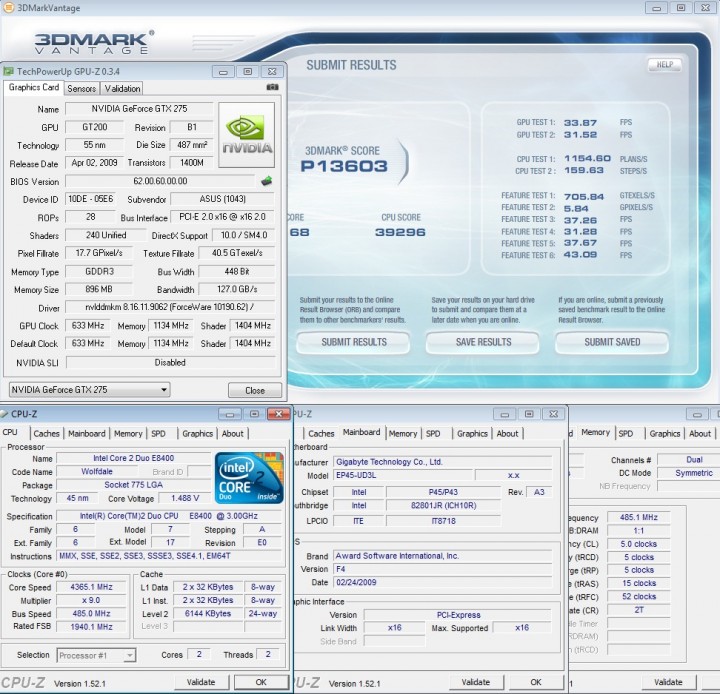Click the NVIDIA SLI field showing Disabled
This screenshot has width=720, height=694.
pyautogui.click(x=170, y=363)
